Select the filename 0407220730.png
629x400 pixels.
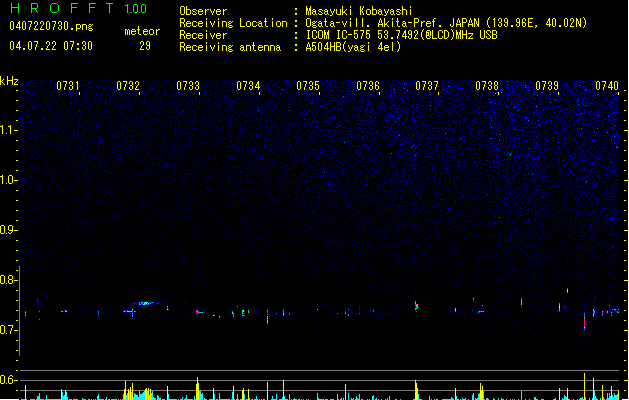tap(51, 26)
